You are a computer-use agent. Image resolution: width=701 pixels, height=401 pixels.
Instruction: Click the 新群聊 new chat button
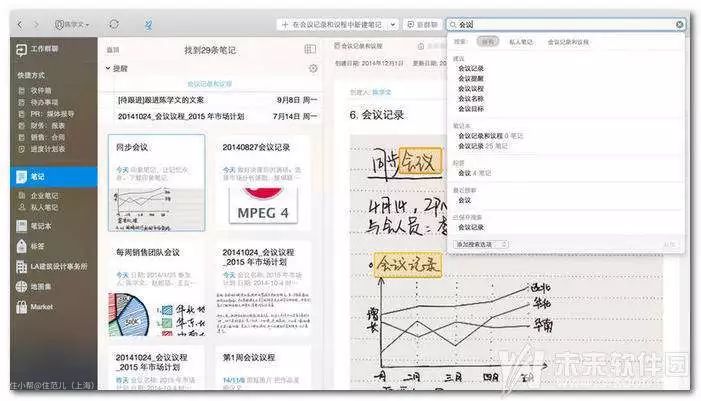tap(422, 23)
